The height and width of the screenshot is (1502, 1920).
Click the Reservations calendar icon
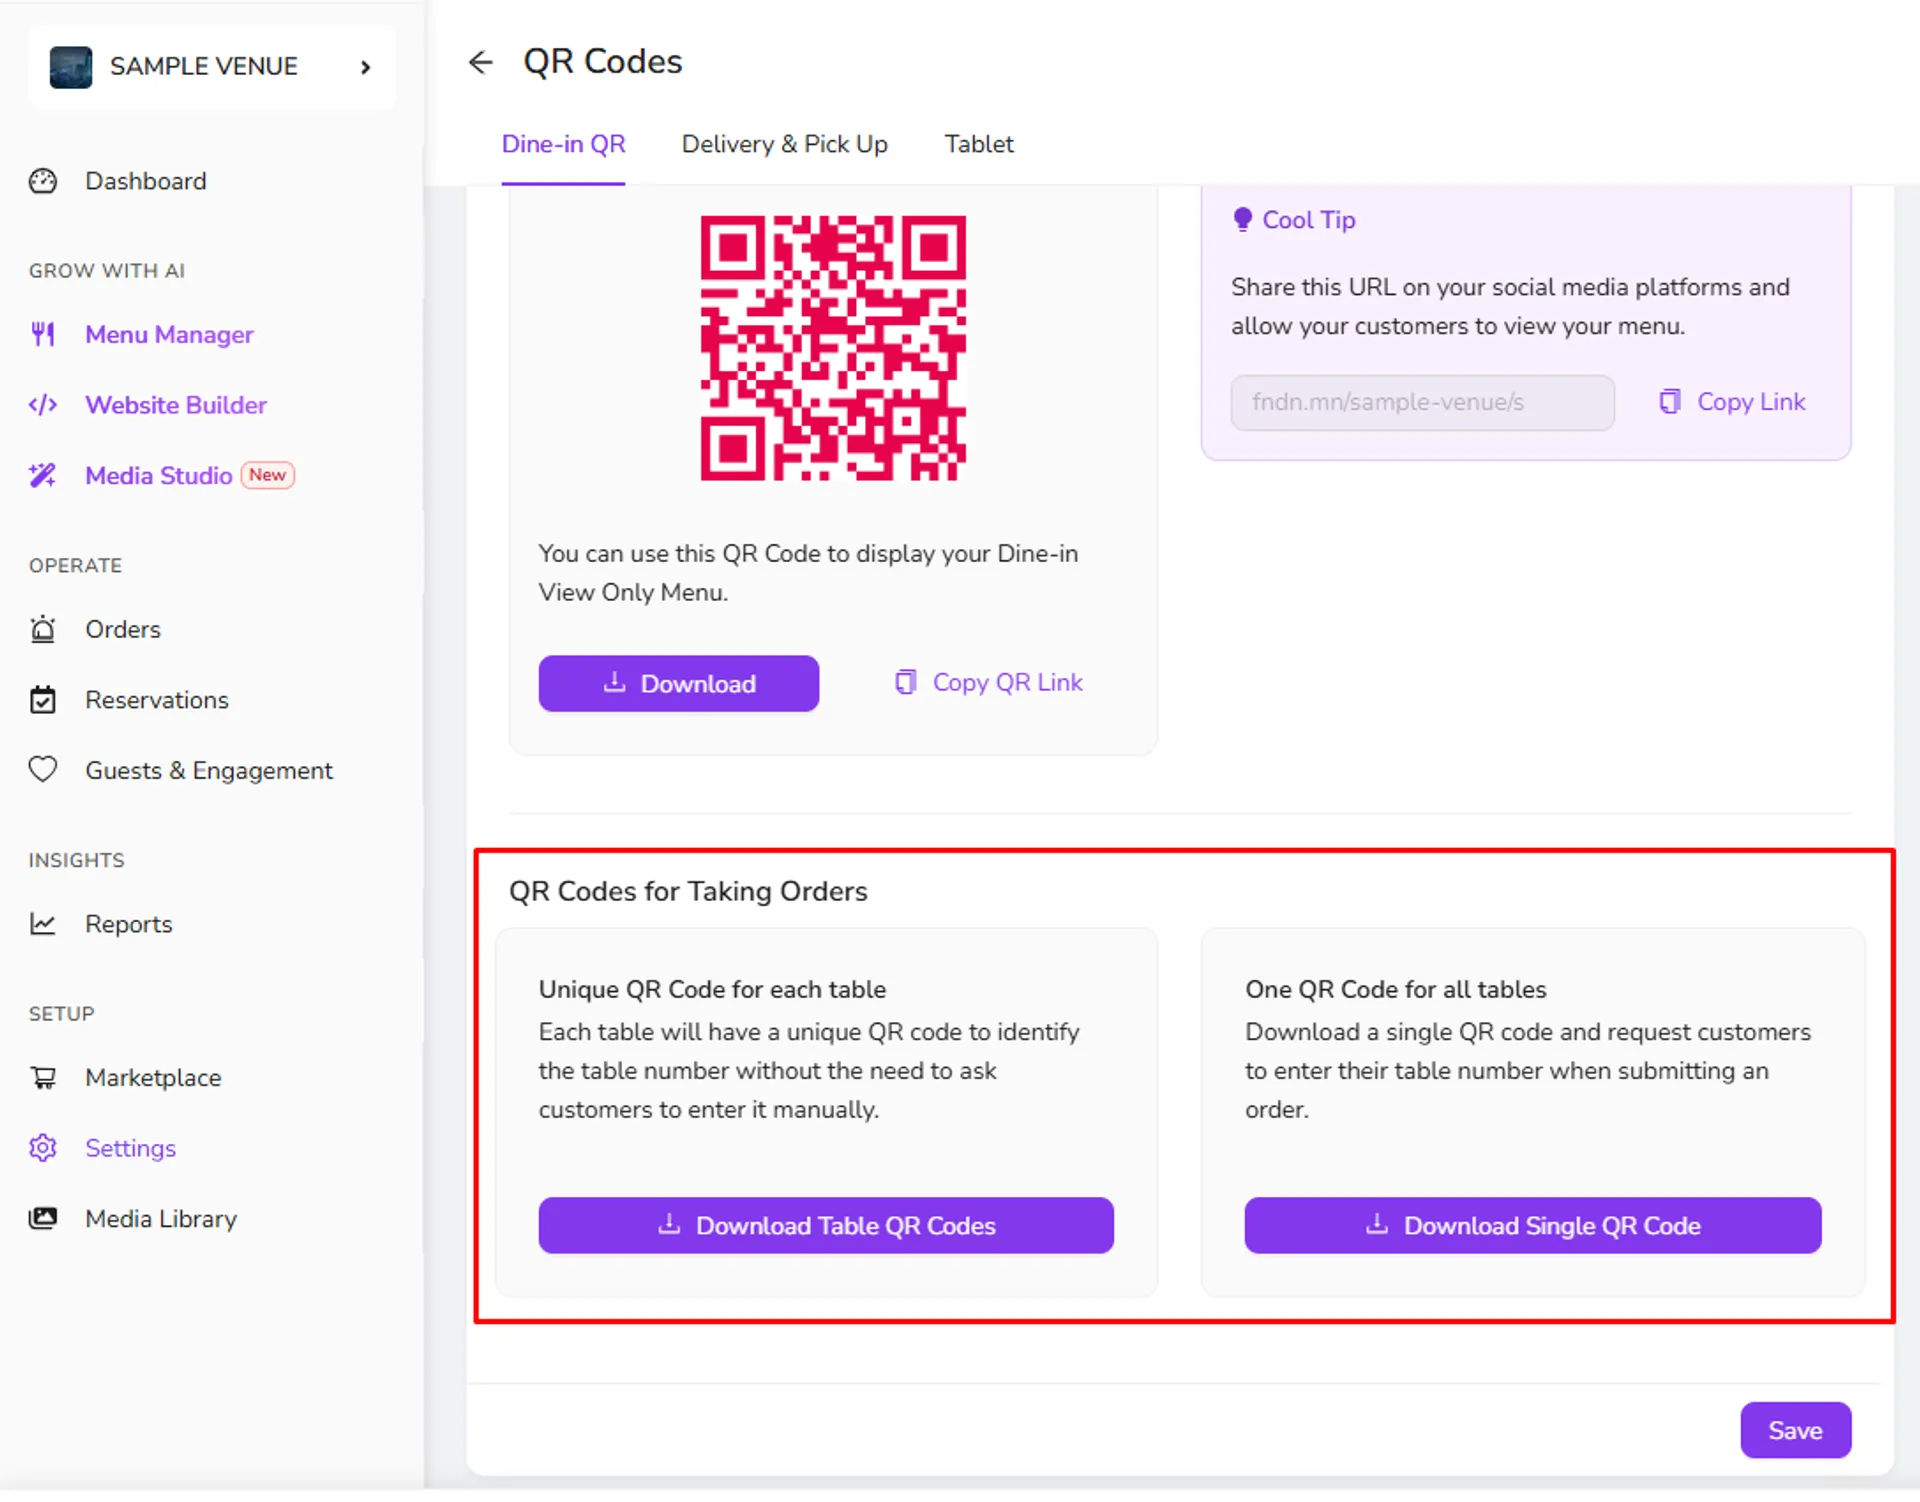tap(43, 700)
